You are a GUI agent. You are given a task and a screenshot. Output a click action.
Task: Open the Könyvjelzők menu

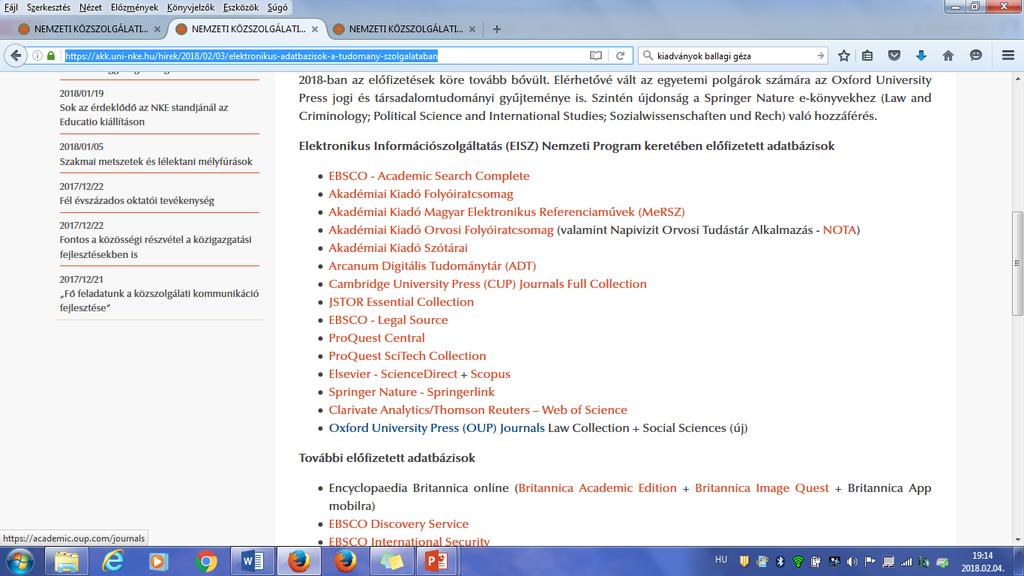(190, 7)
